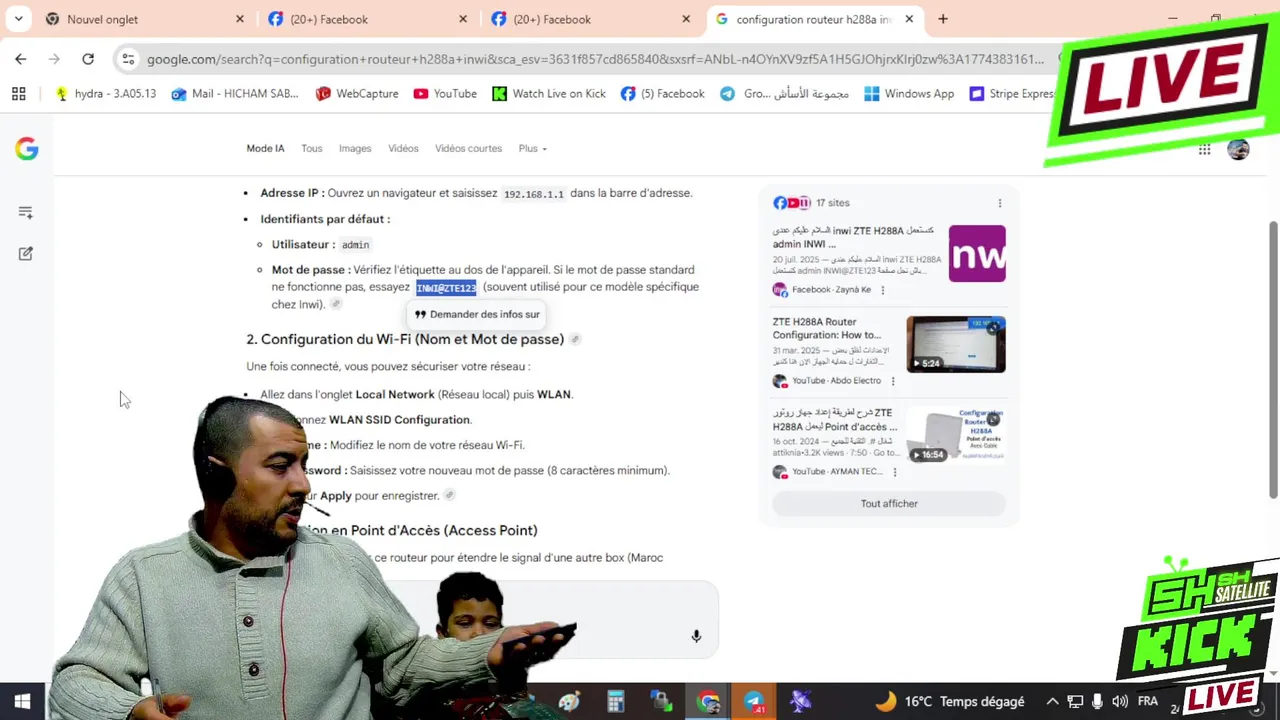The height and width of the screenshot is (720, 1280).
Task: Open the Chrome apps grid shortcut
Action: [18, 93]
